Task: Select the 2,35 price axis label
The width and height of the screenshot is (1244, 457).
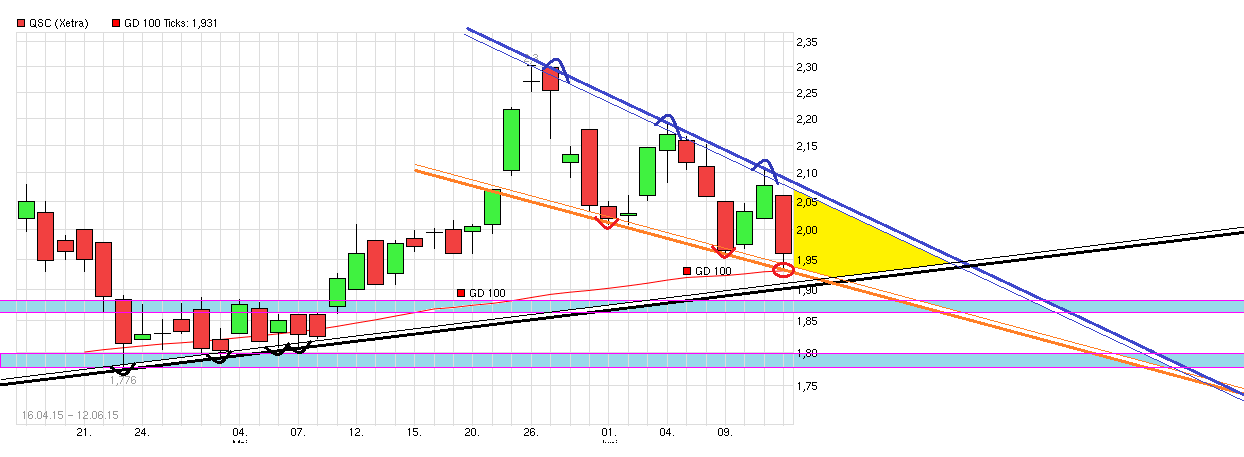Action: click(807, 42)
